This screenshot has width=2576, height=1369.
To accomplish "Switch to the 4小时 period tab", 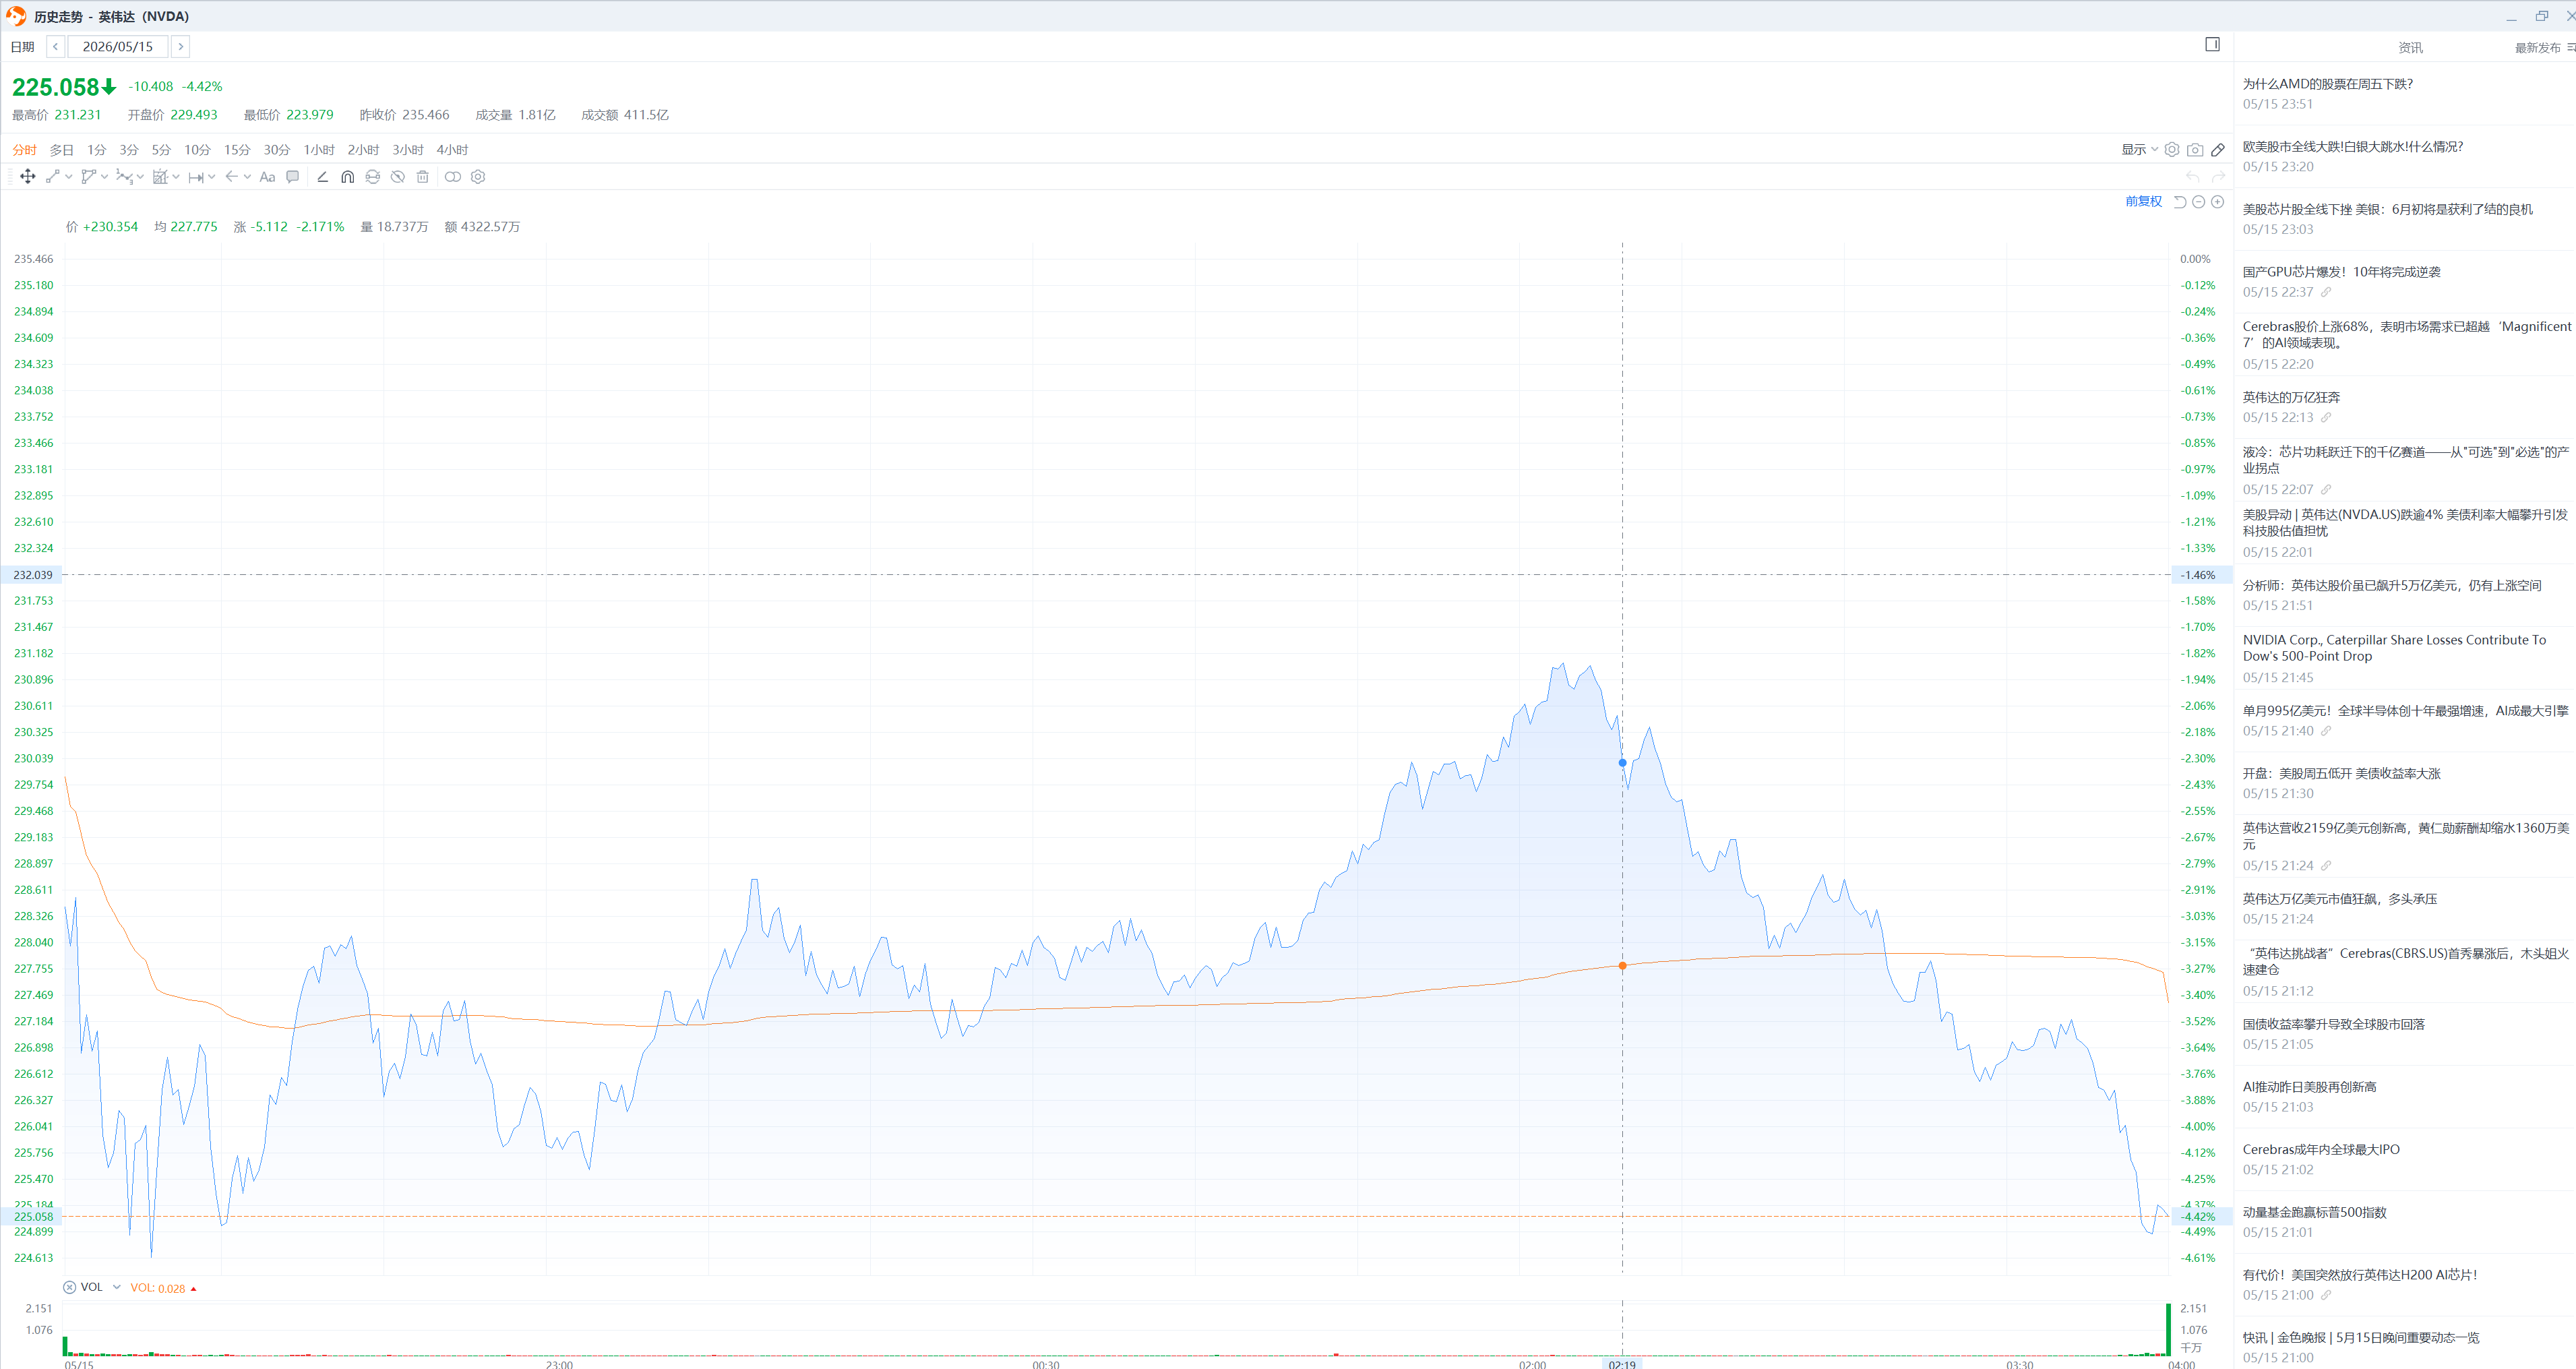I will click(452, 150).
